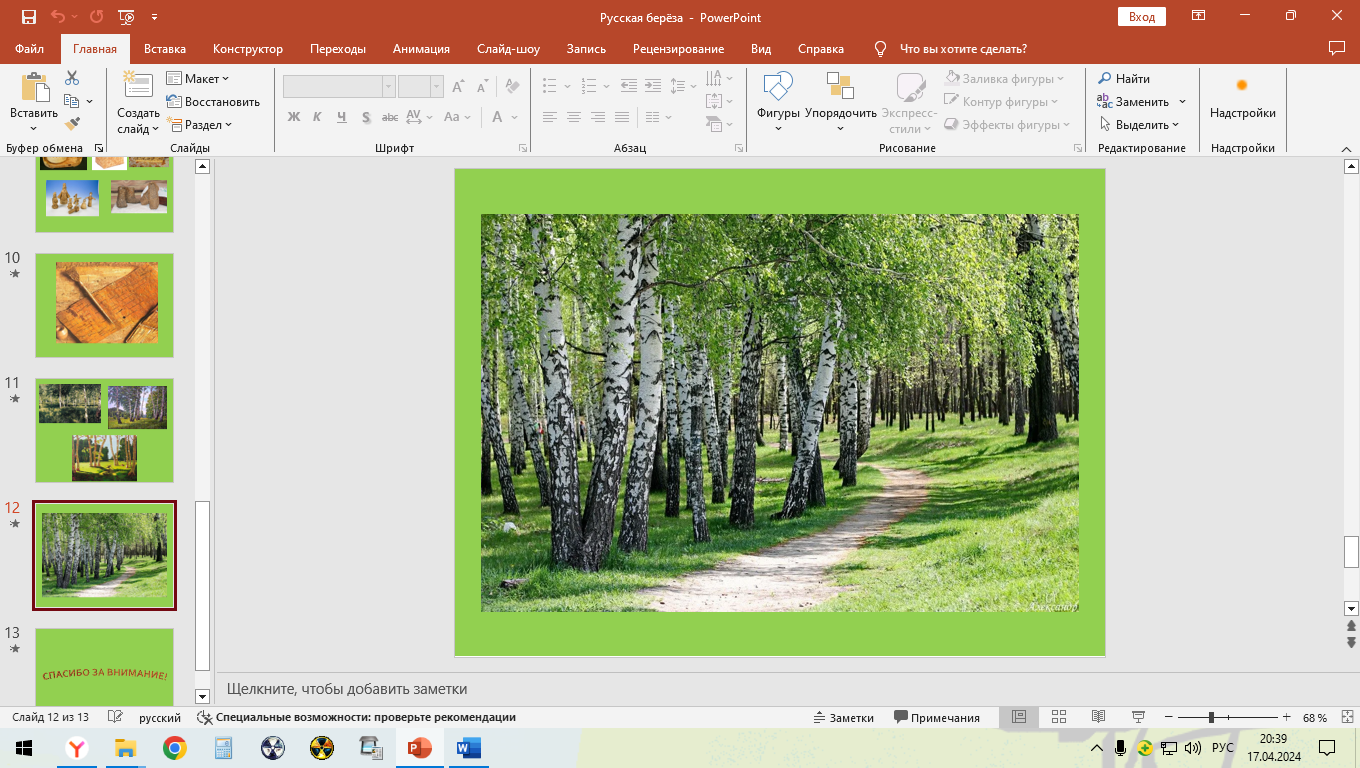Image resolution: width=1360 pixels, height=768 pixels.
Task: Expand the Layout (Макет) dropdown
Action: coord(198,79)
